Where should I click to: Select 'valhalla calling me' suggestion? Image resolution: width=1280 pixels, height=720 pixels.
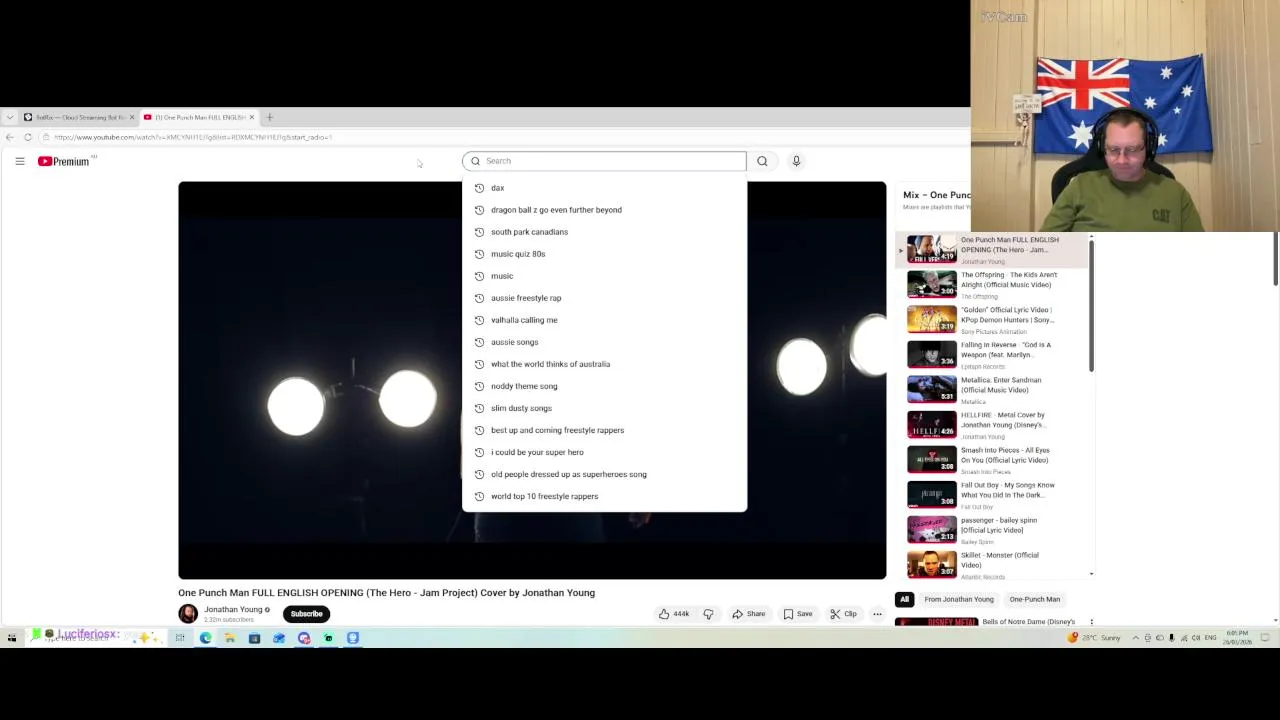click(604, 320)
